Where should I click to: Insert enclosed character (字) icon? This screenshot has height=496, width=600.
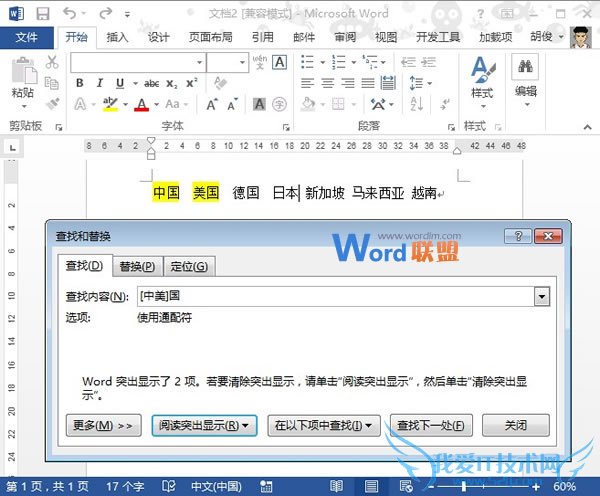(279, 104)
